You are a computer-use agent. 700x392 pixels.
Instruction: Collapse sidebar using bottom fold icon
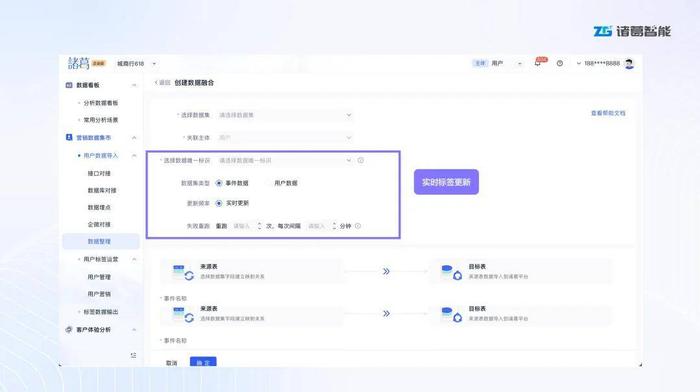pos(133,355)
